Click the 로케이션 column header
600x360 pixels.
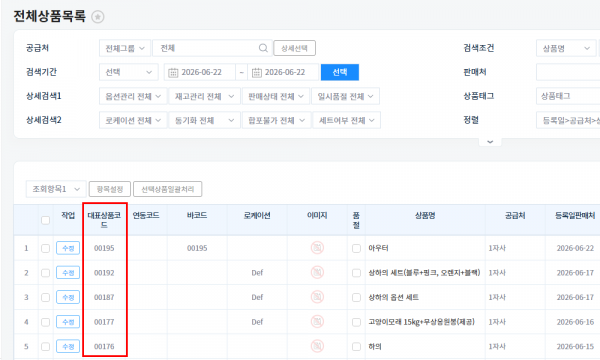pyautogui.click(x=257, y=215)
